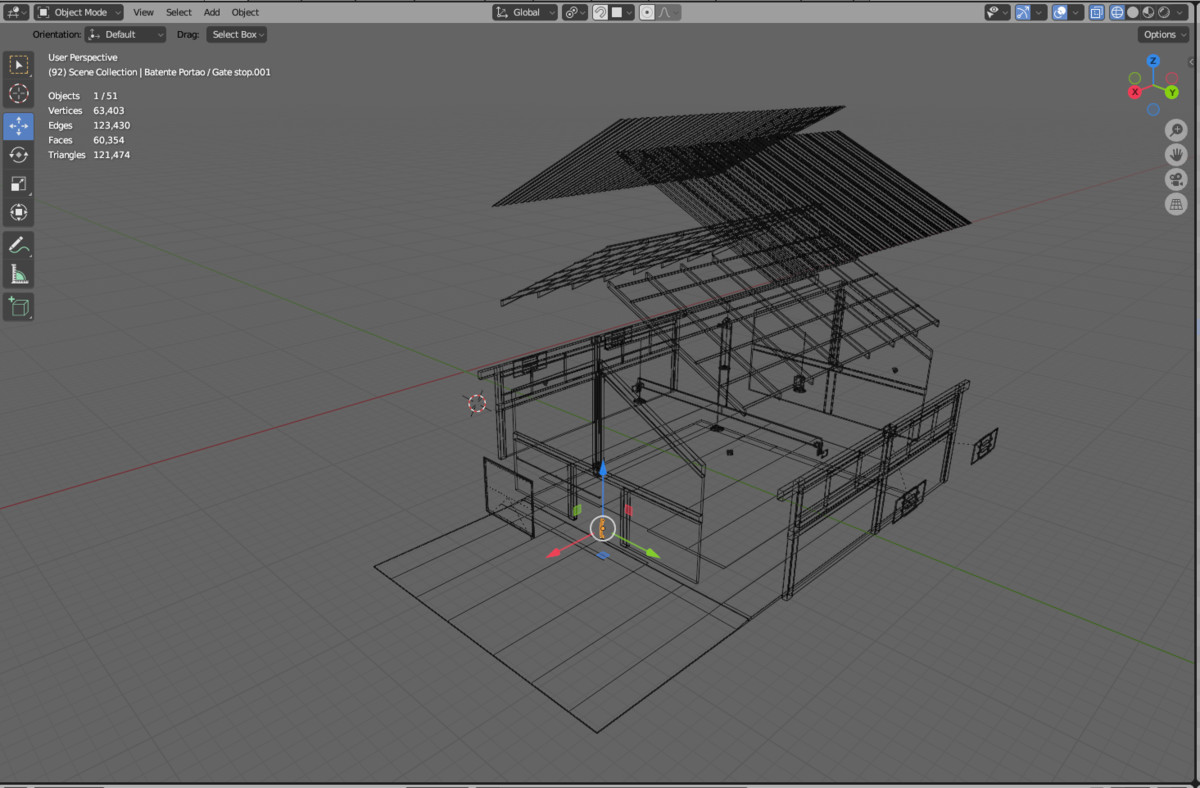The image size is (1200, 788).
Task: Switch to solid viewport shading
Action: tap(1133, 12)
